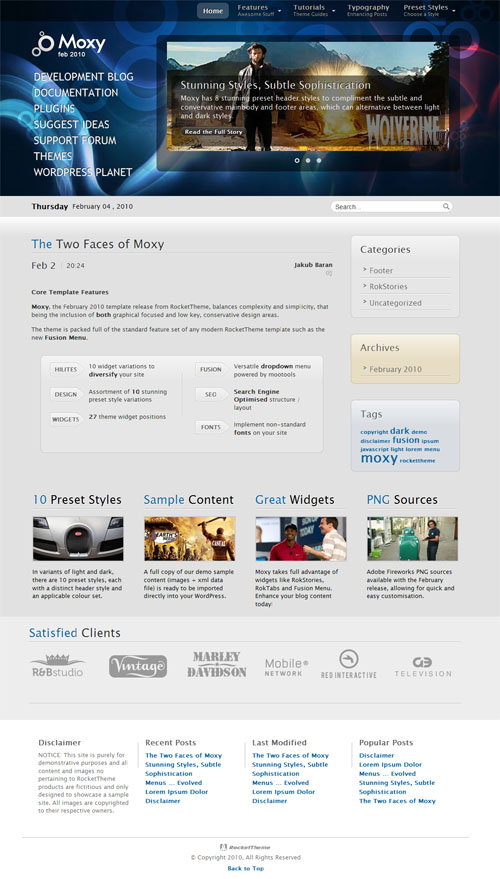The height and width of the screenshot is (879, 500).
Task: Open the February 2010 archive
Action: tap(395, 369)
